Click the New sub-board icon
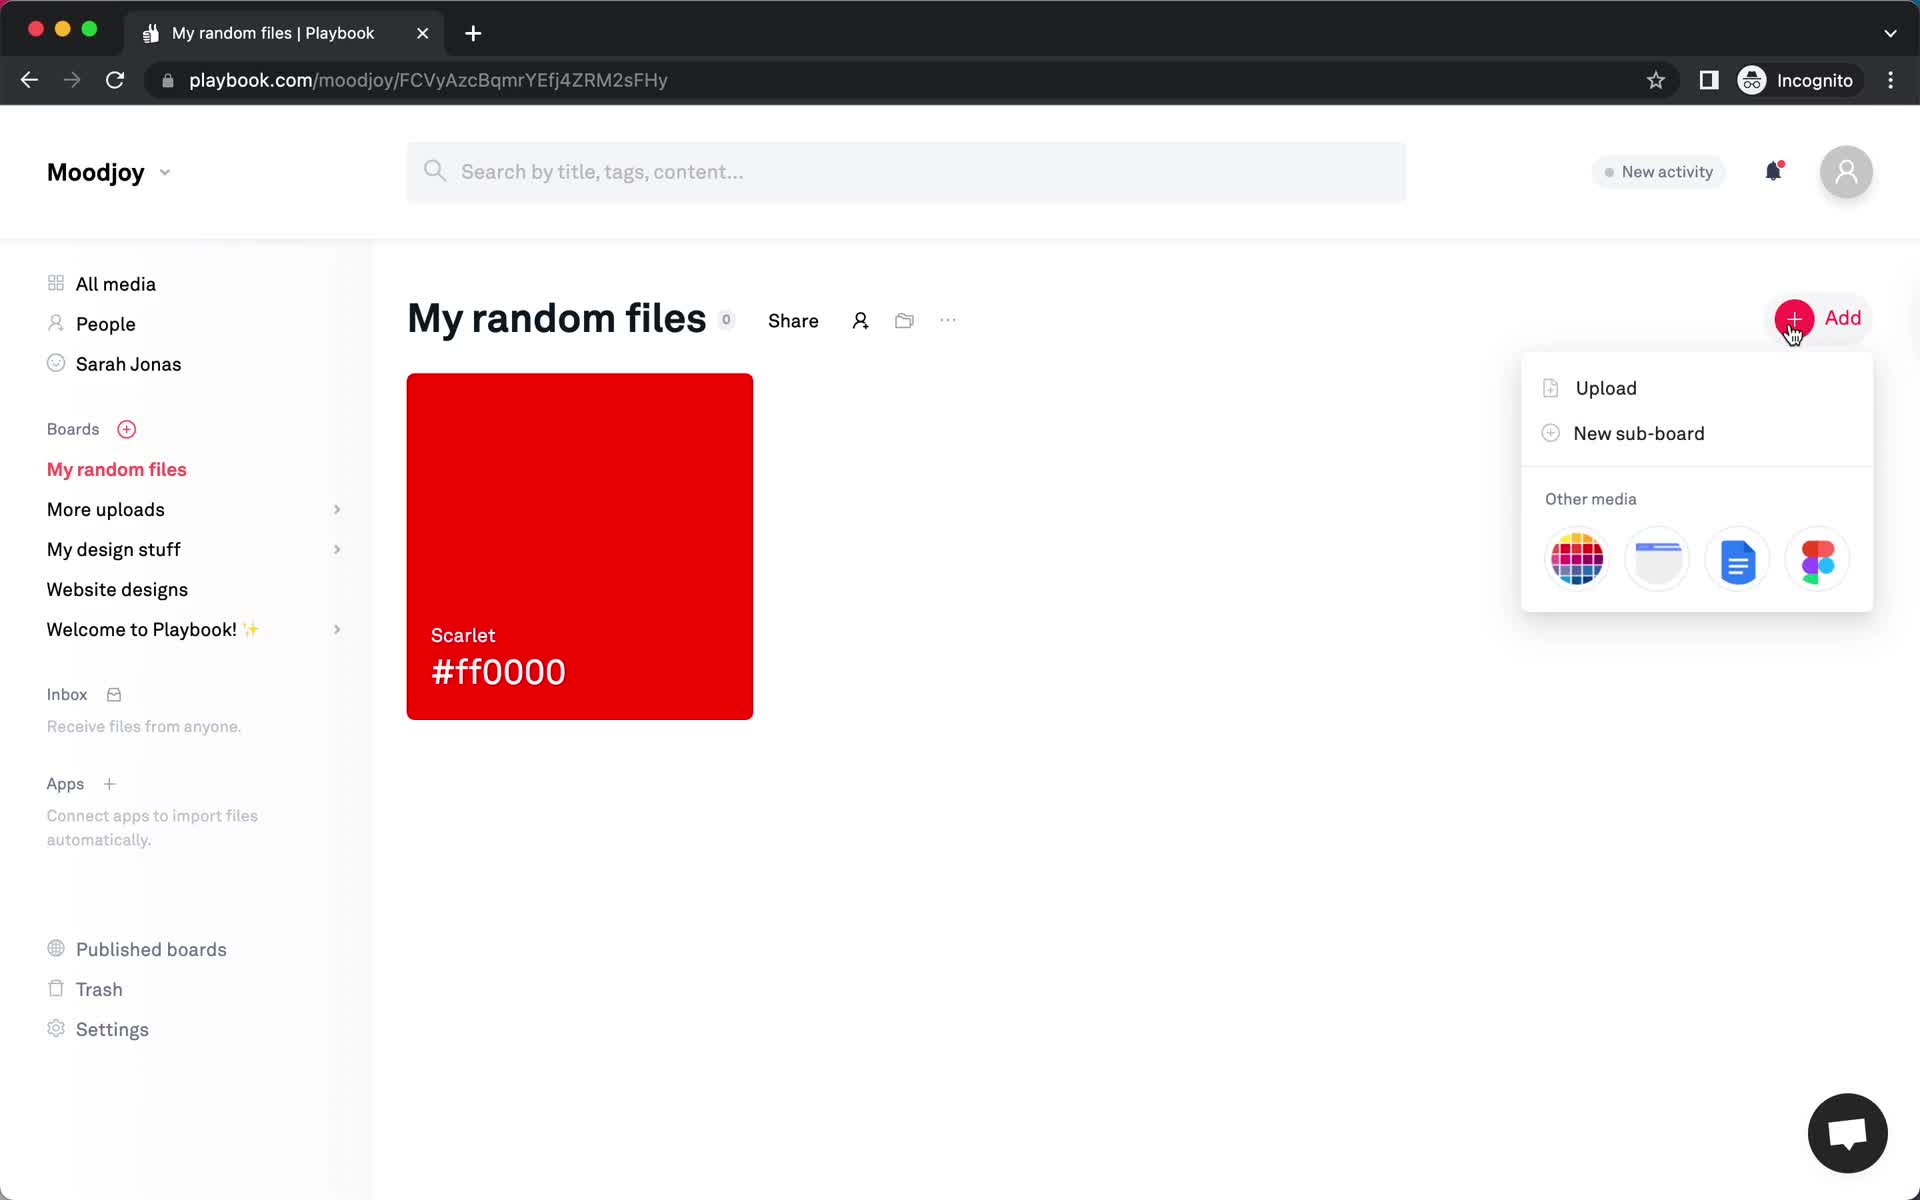 [x=1551, y=433]
